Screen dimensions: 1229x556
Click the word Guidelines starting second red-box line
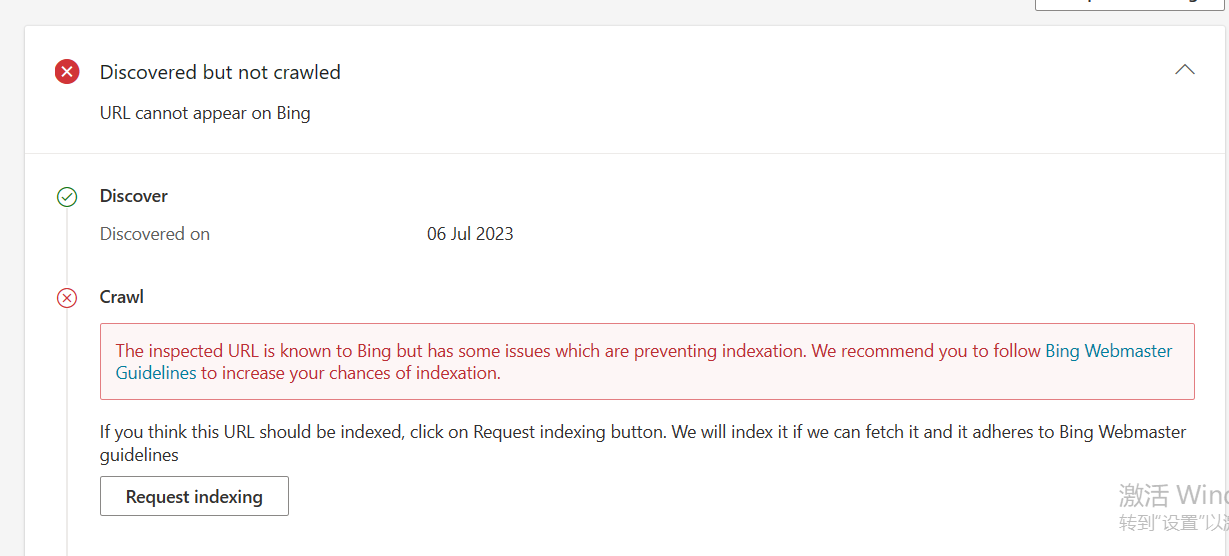click(x=156, y=373)
